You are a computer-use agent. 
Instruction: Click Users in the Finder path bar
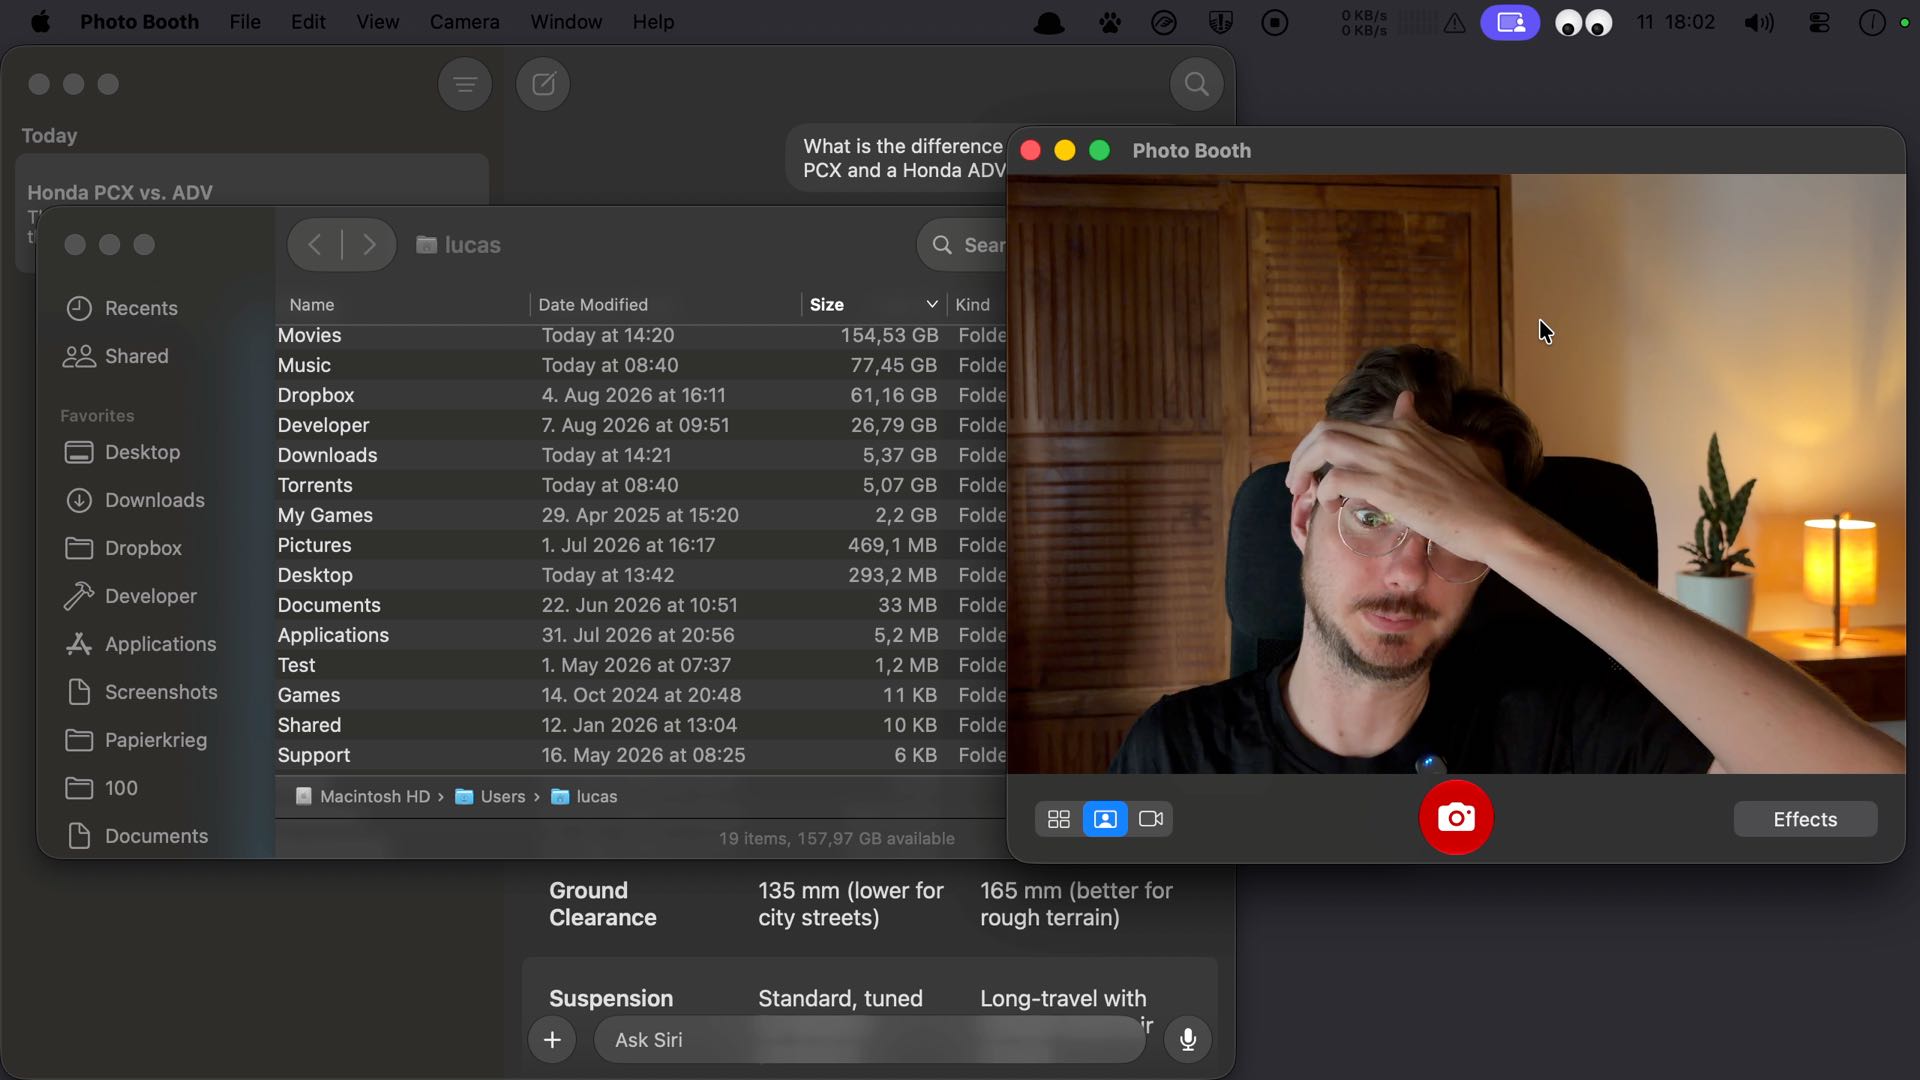[x=490, y=797]
